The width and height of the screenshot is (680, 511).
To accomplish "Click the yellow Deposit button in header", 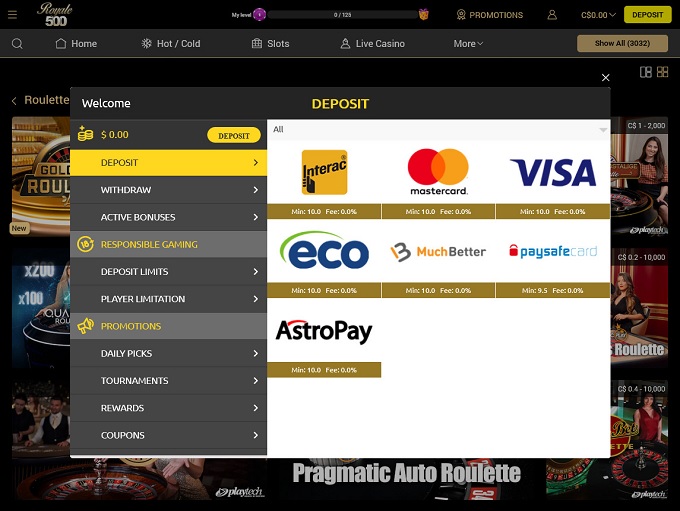I will (647, 15).
